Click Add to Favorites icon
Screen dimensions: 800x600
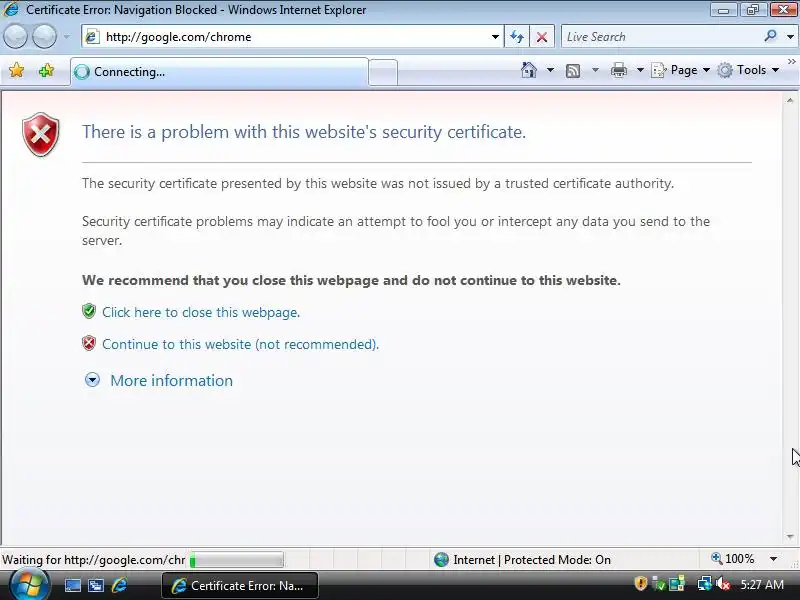pyautogui.click(x=46, y=70)
